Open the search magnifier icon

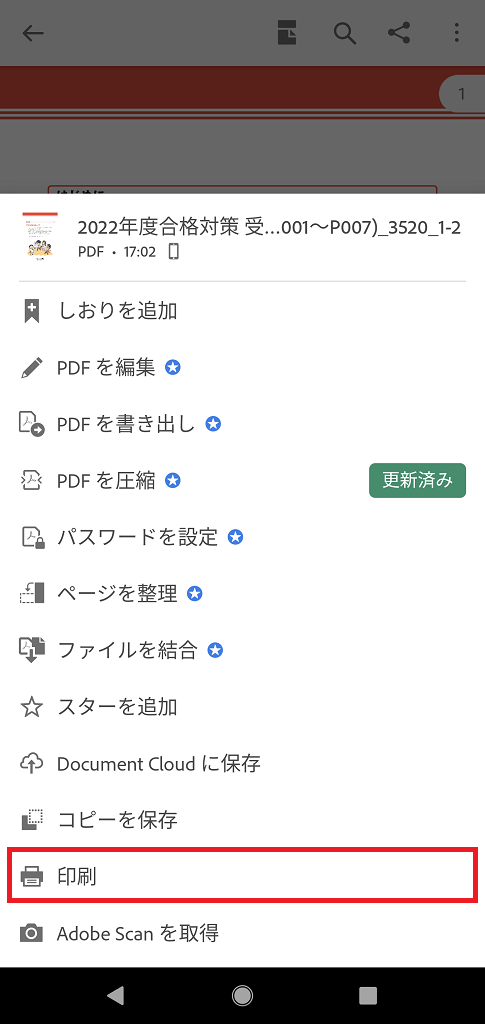coord(345,33)
